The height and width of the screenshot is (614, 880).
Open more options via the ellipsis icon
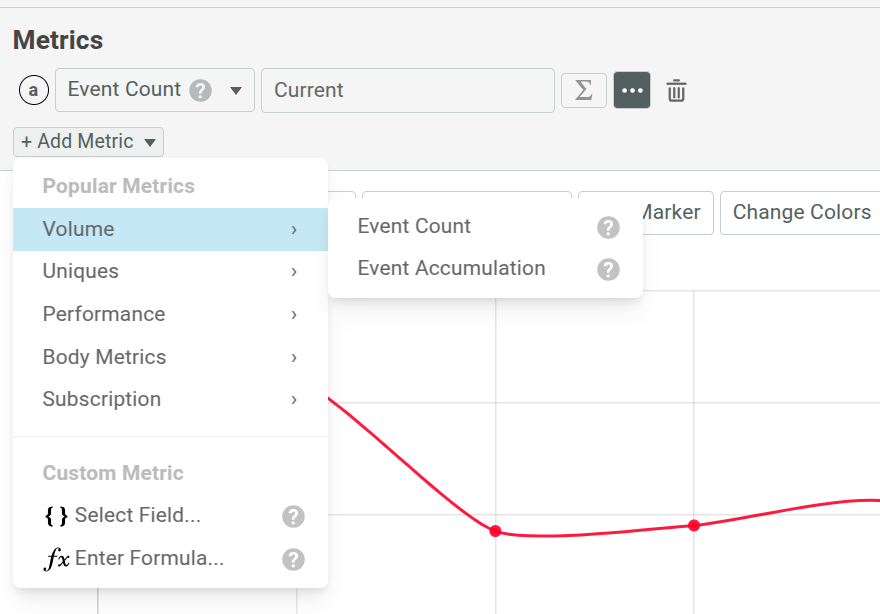(x=632, y=90)
